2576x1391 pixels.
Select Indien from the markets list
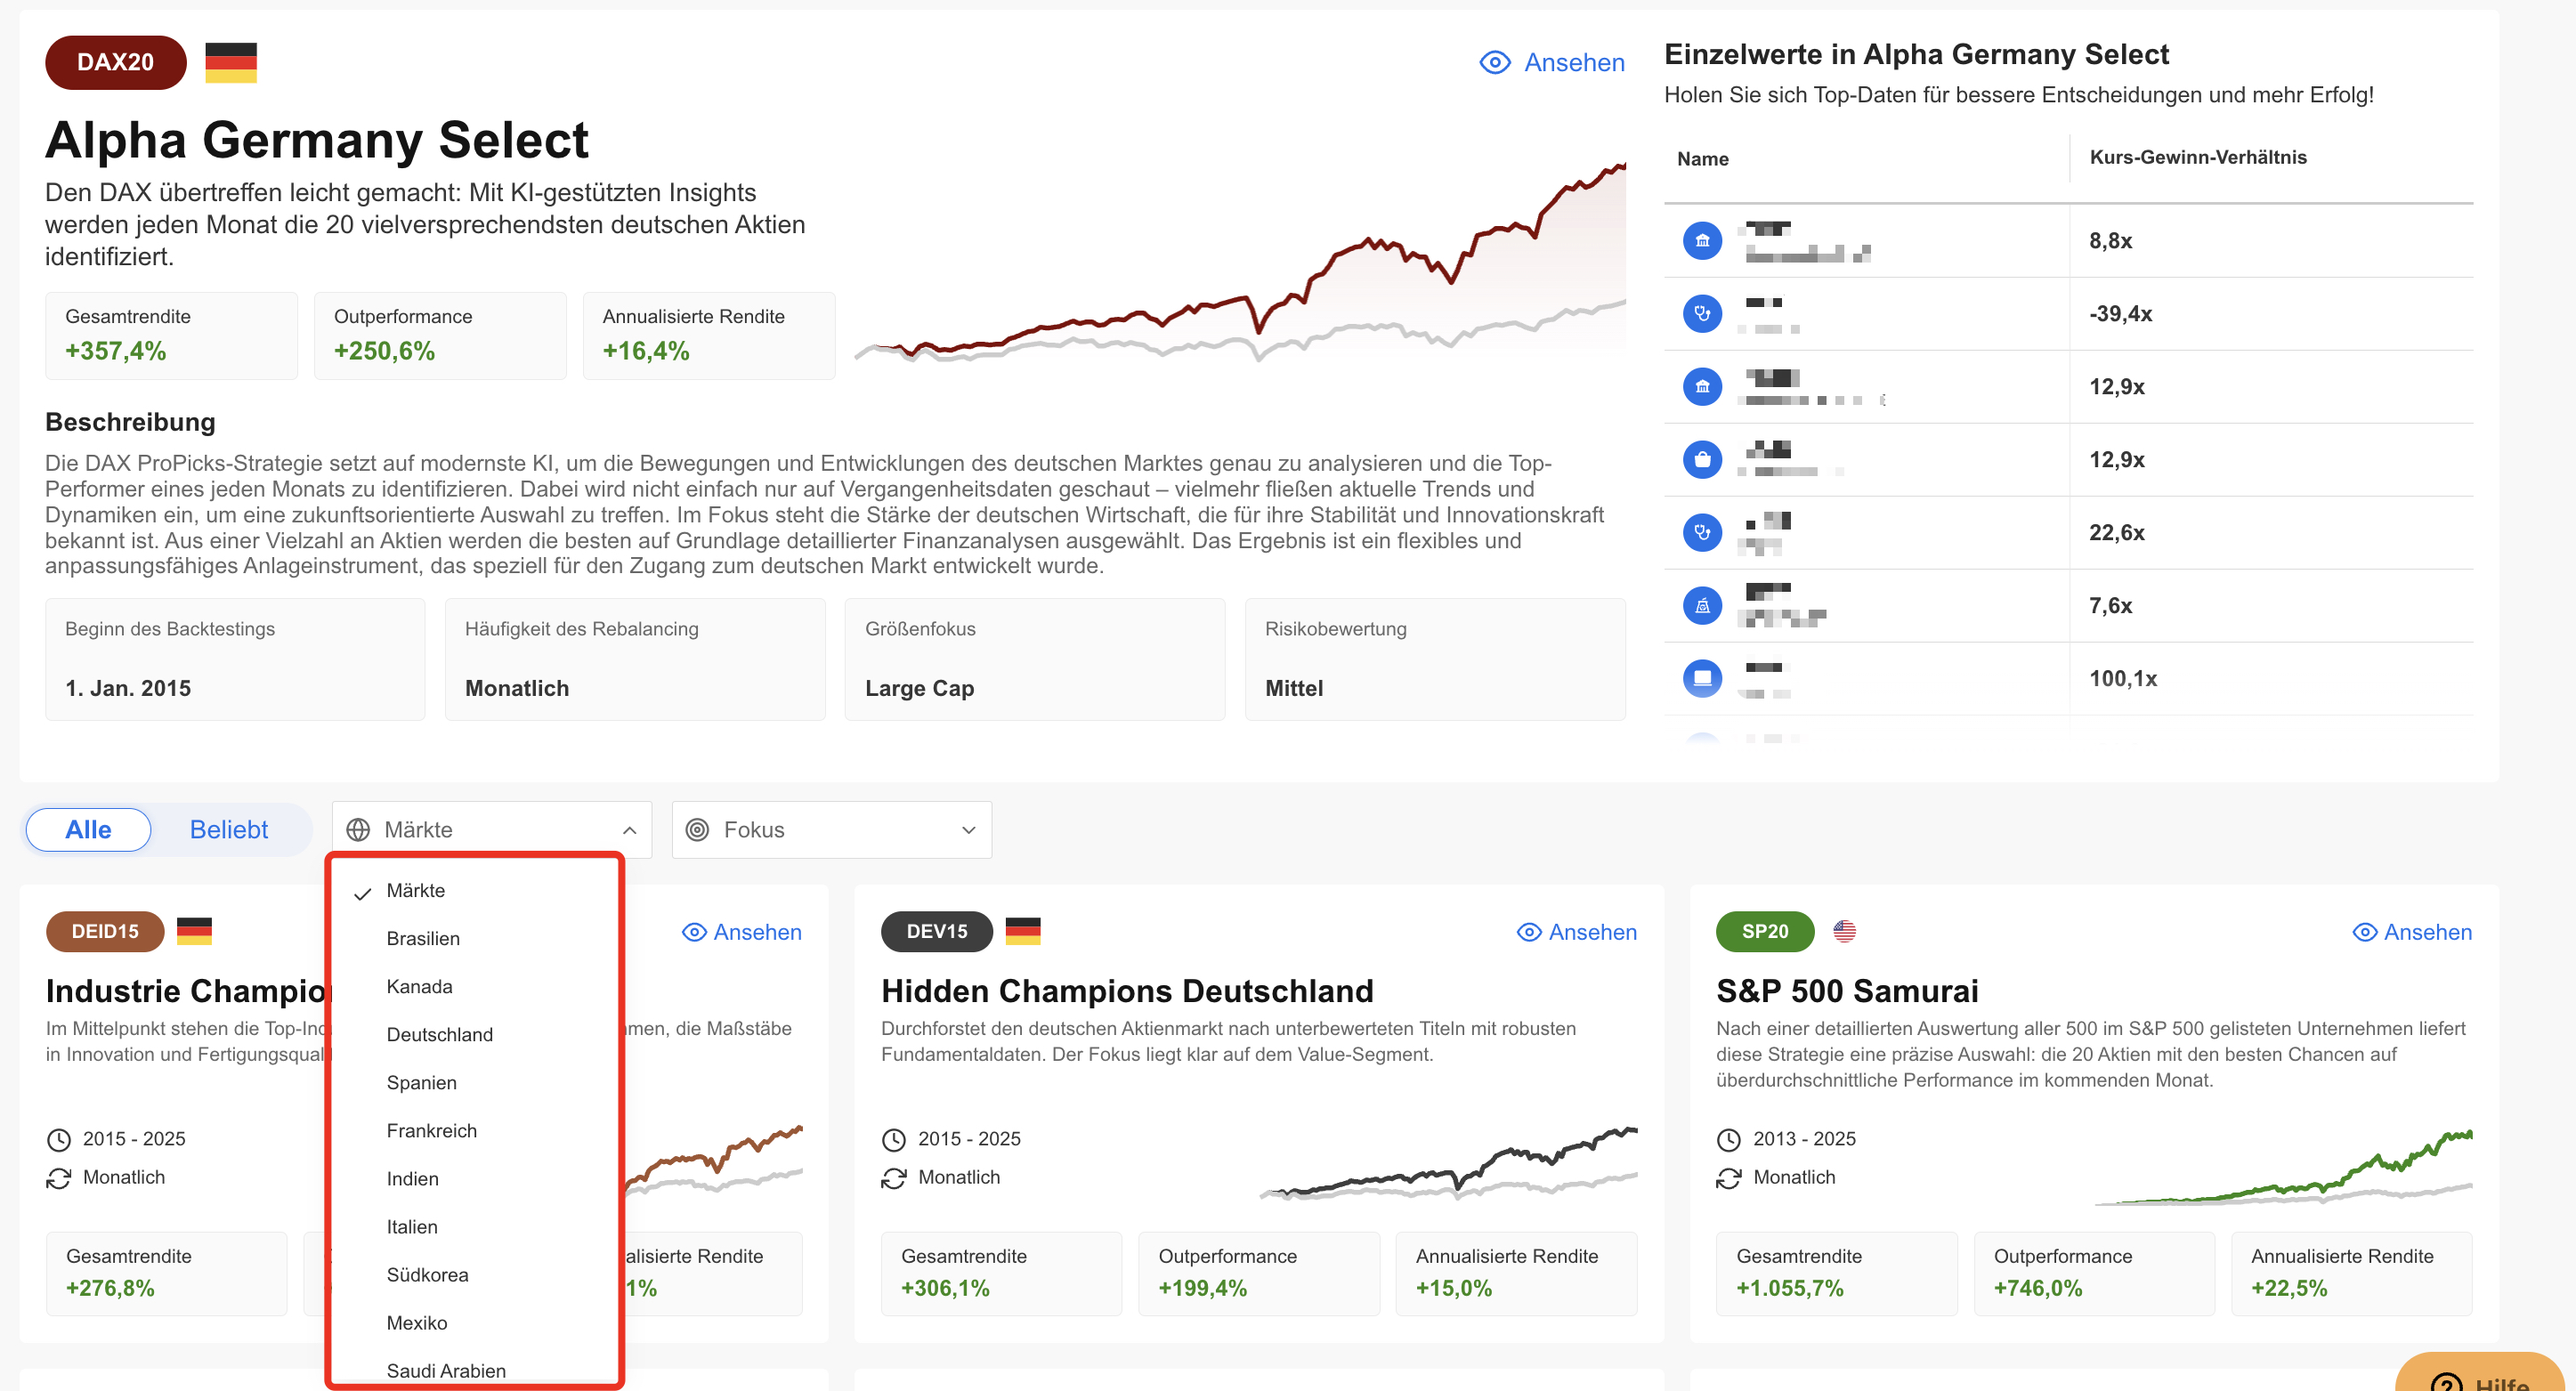tap(474, 1179)
